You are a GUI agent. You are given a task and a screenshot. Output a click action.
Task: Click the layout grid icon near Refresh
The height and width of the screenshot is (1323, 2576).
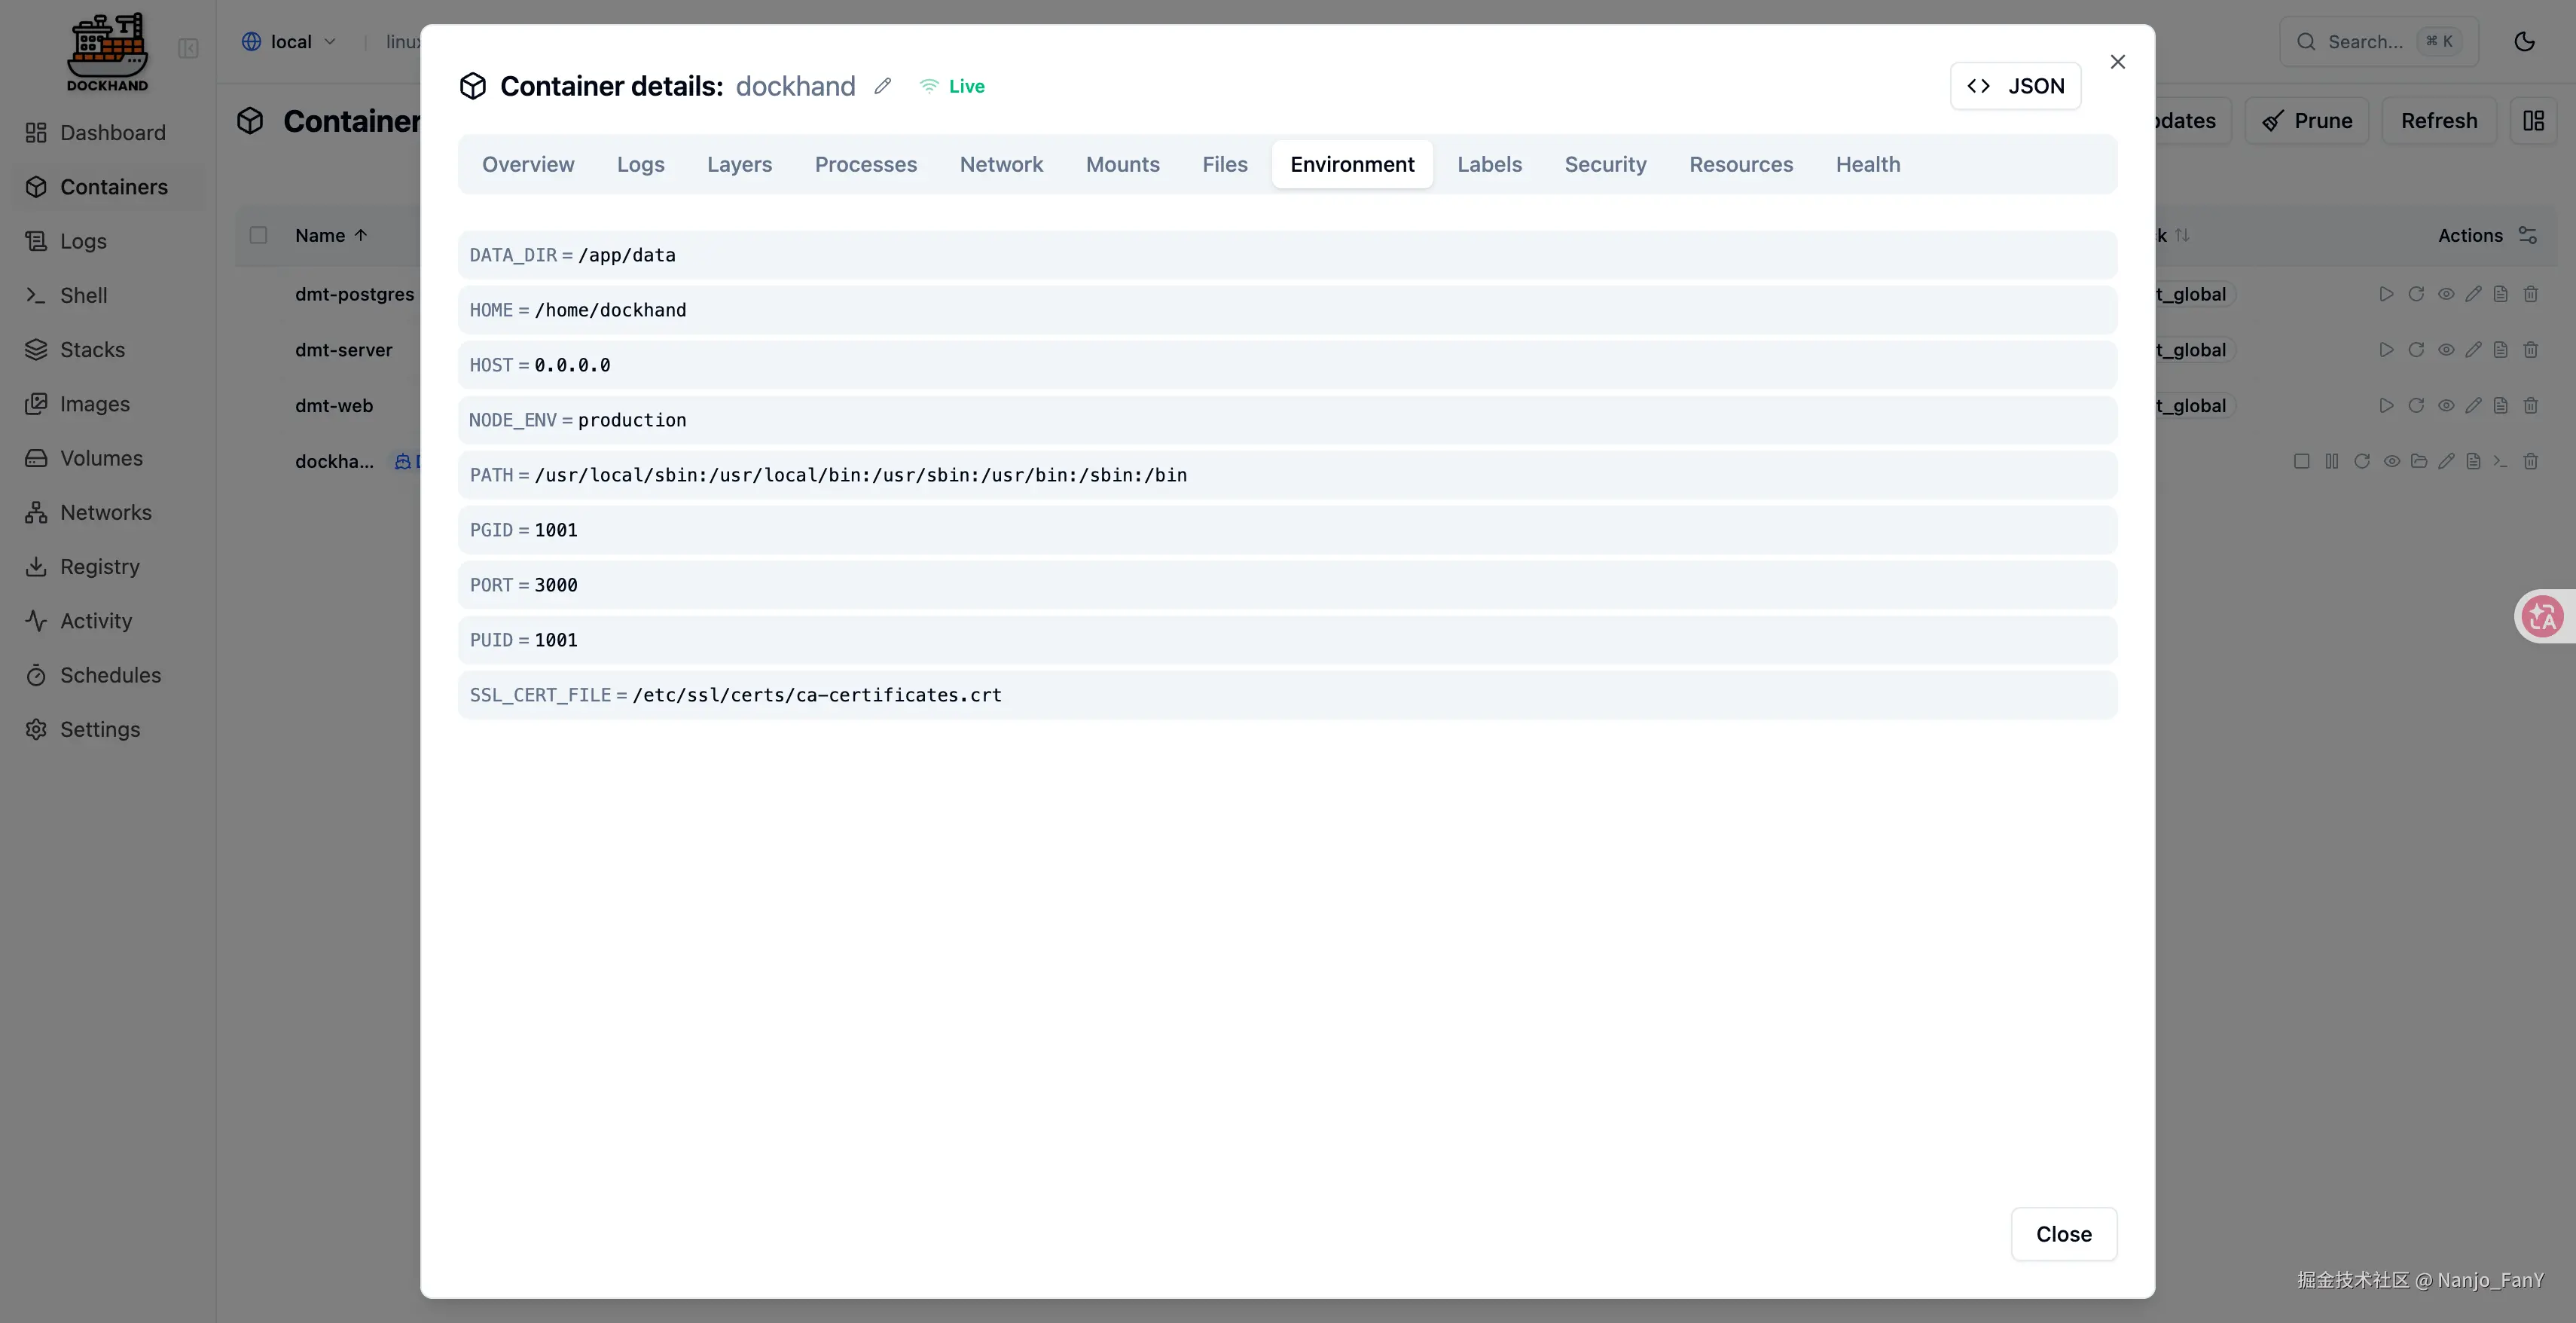coord(2533,121)
